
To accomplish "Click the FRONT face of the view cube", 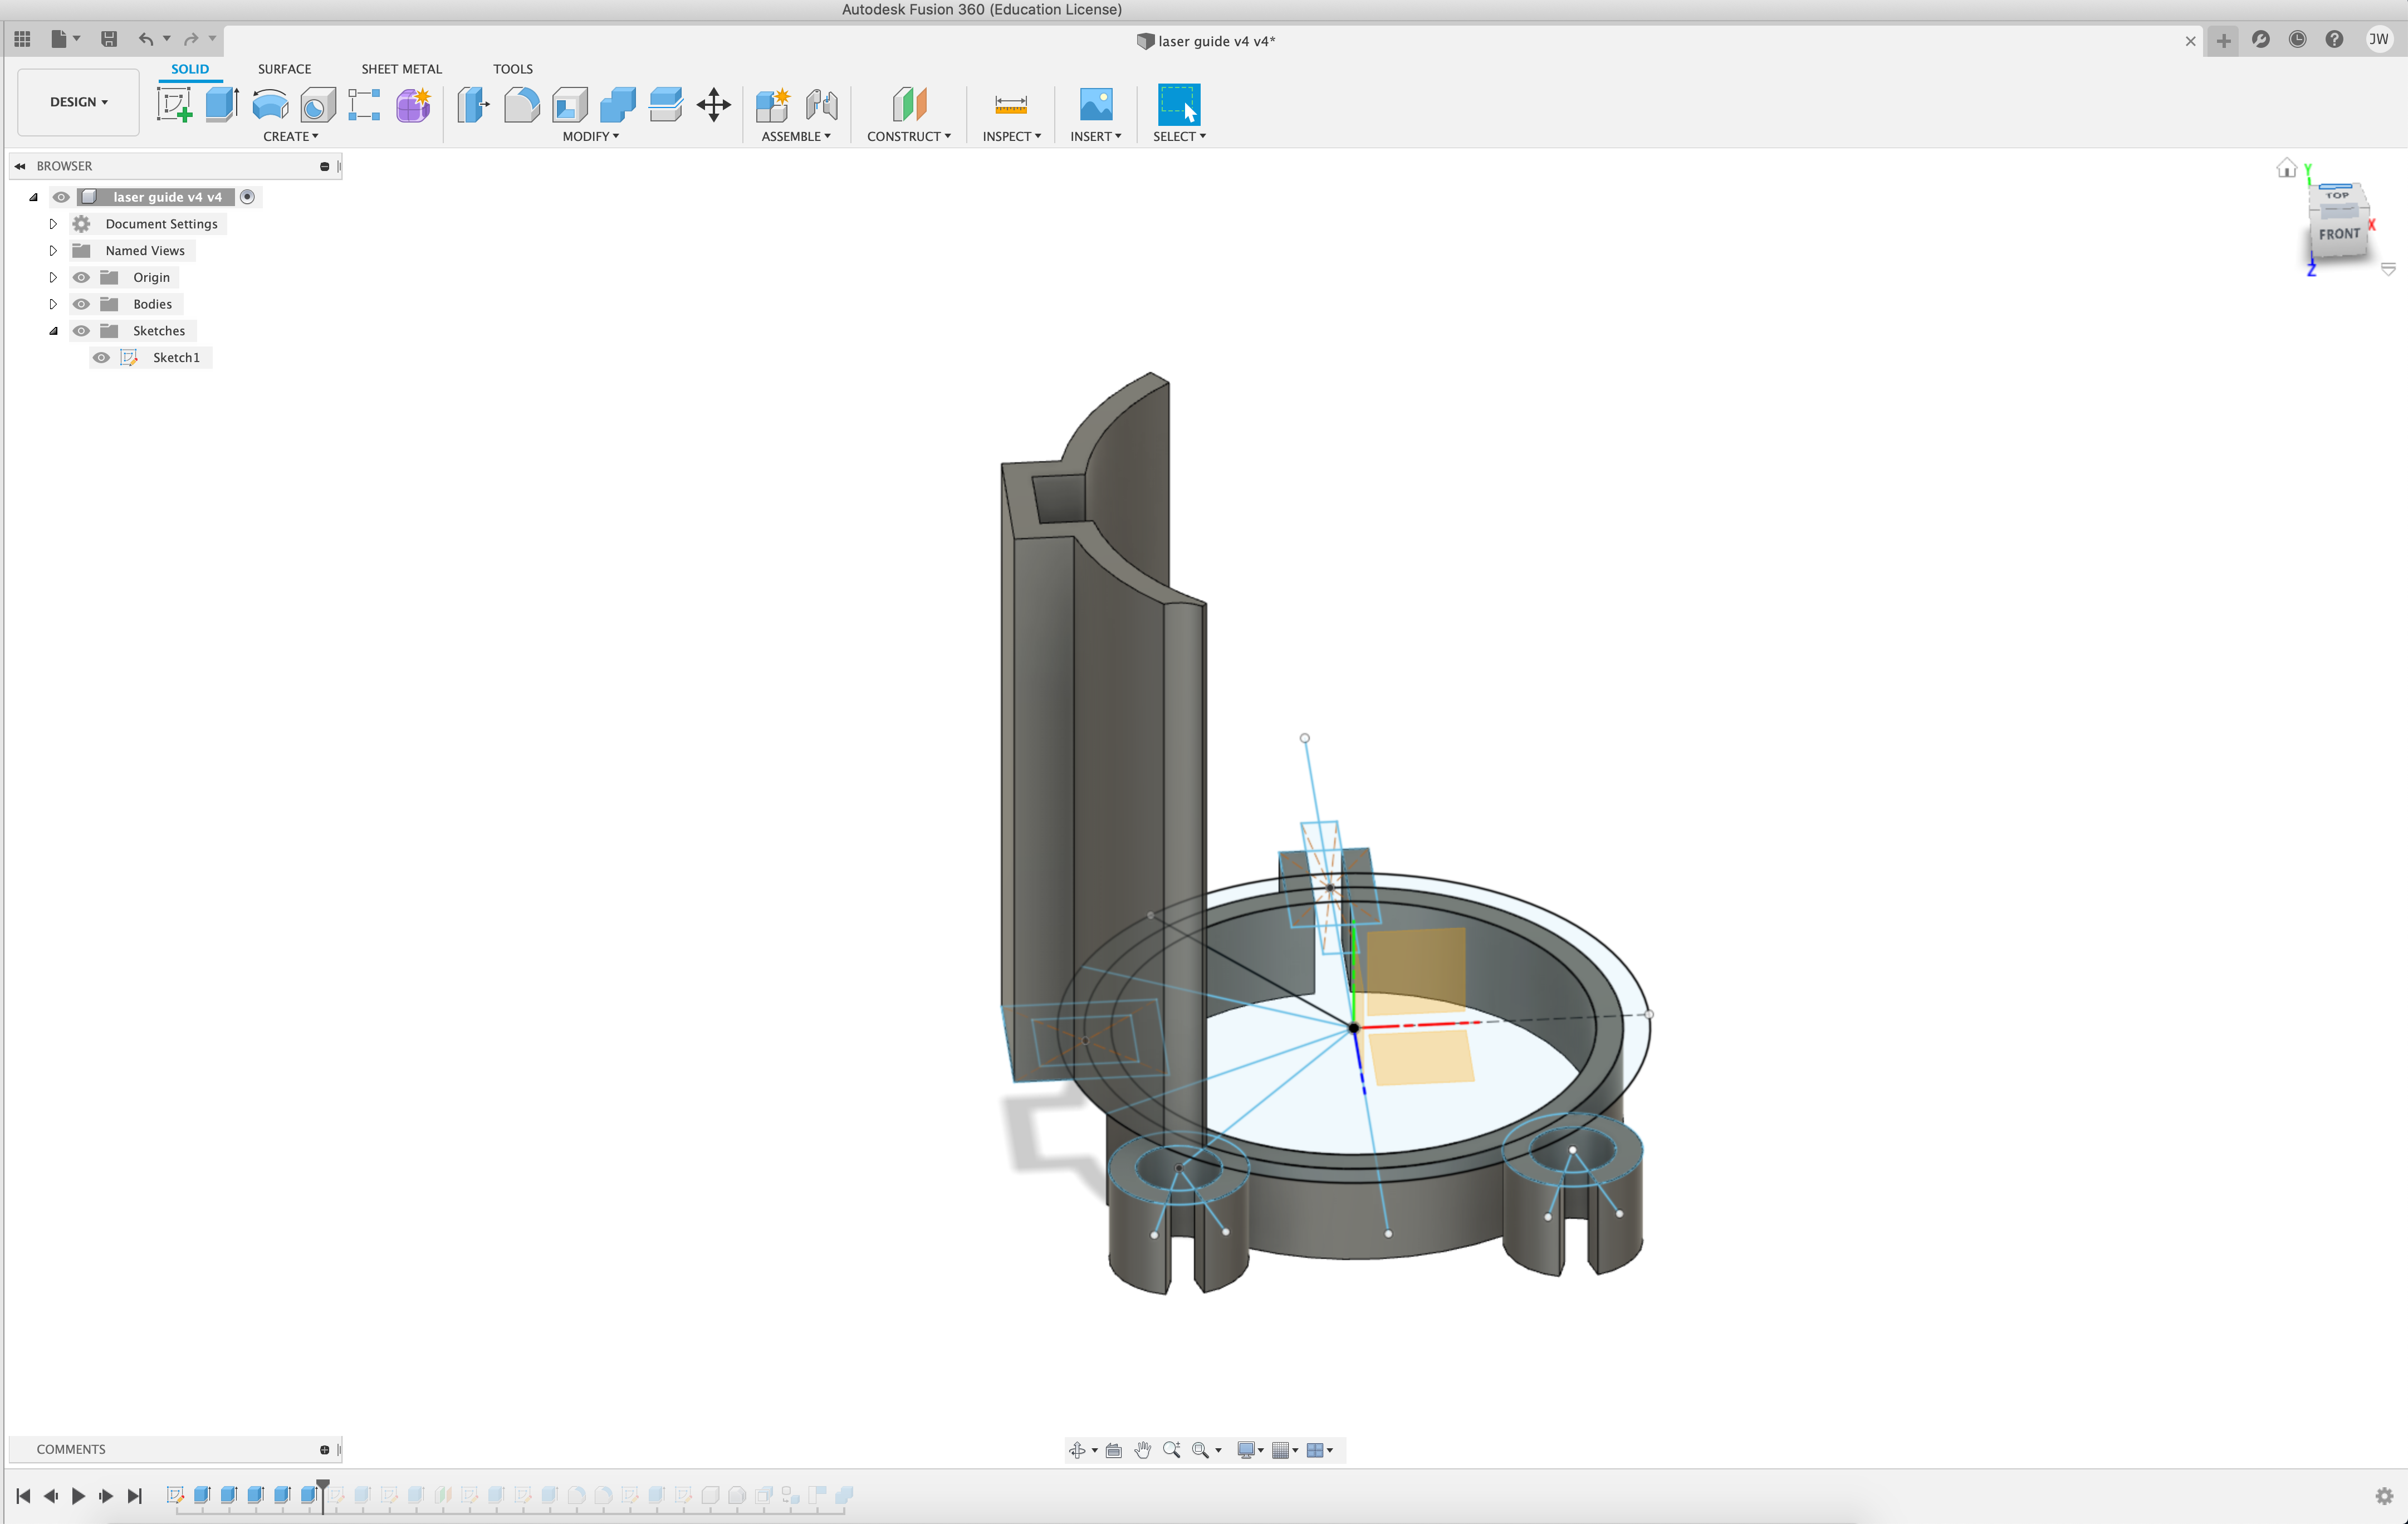I will tap(2339, 234).
